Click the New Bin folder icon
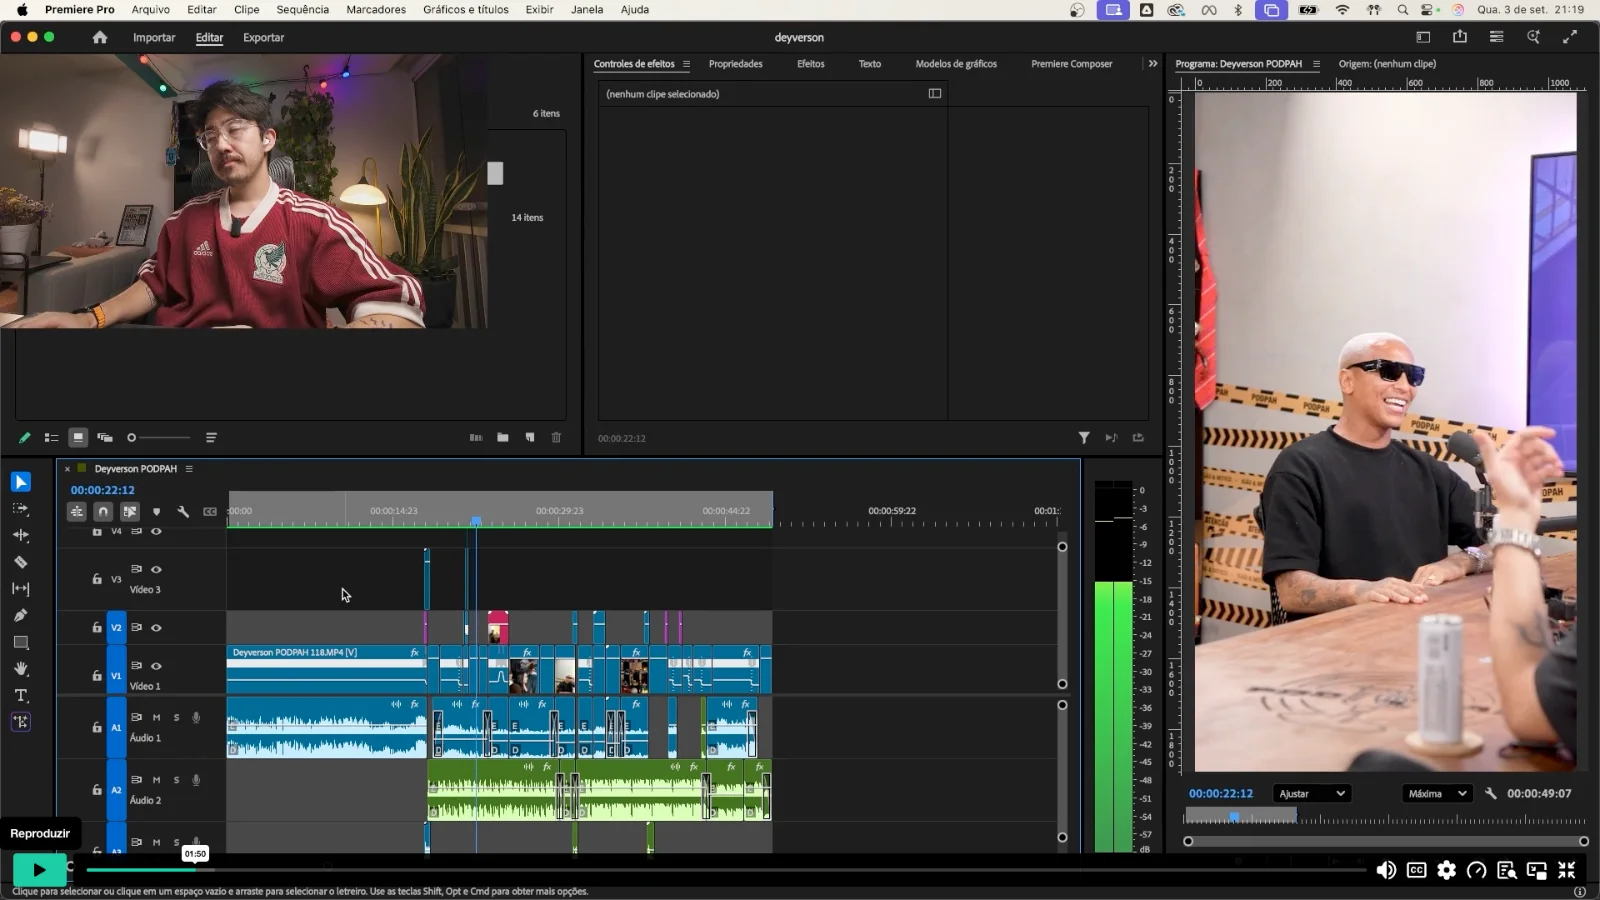 (x=503, y=437)
